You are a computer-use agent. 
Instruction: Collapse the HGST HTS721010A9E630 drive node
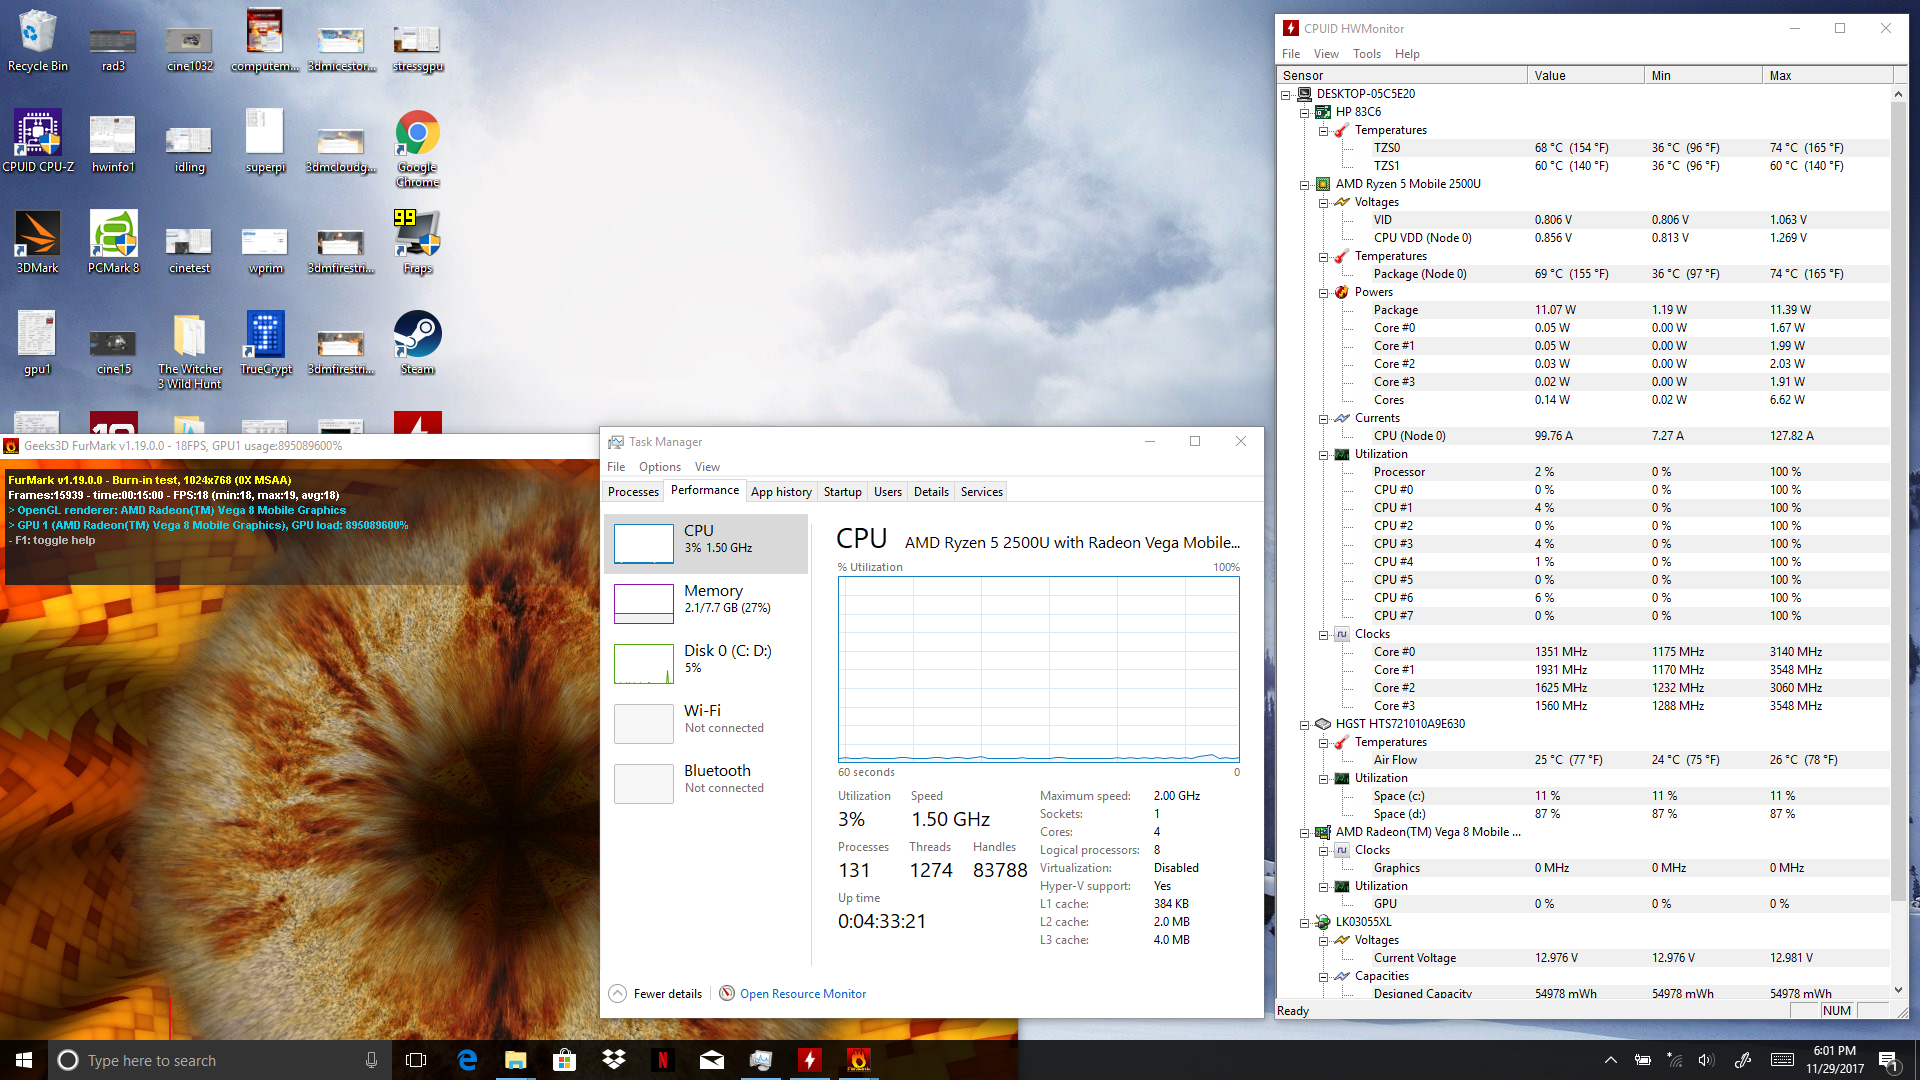1304,724
